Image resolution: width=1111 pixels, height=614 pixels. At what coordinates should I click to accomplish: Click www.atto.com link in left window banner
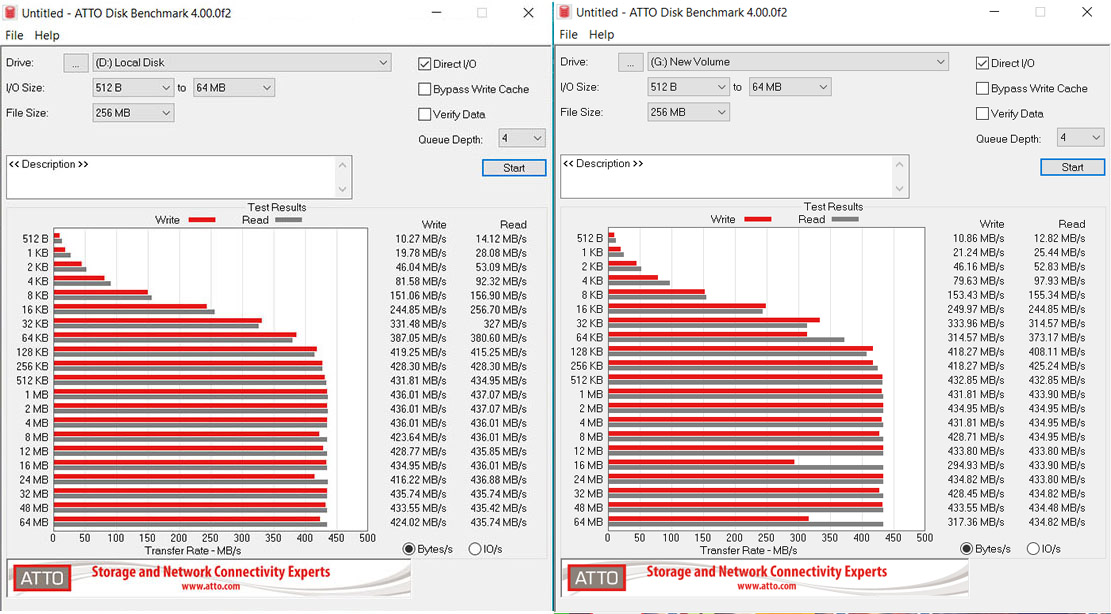210,586
